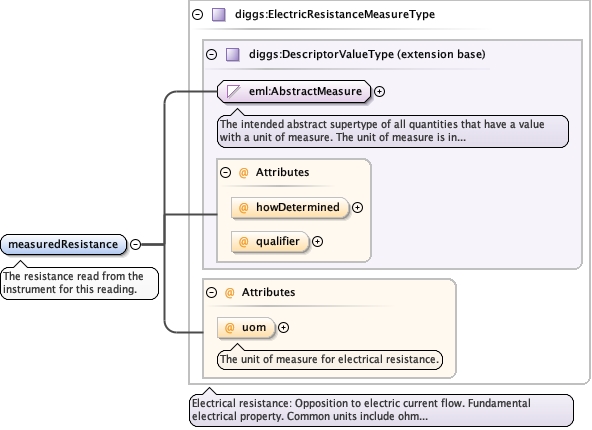Click the @ icon of the Attributes header above howDetermined

(244, 173)
